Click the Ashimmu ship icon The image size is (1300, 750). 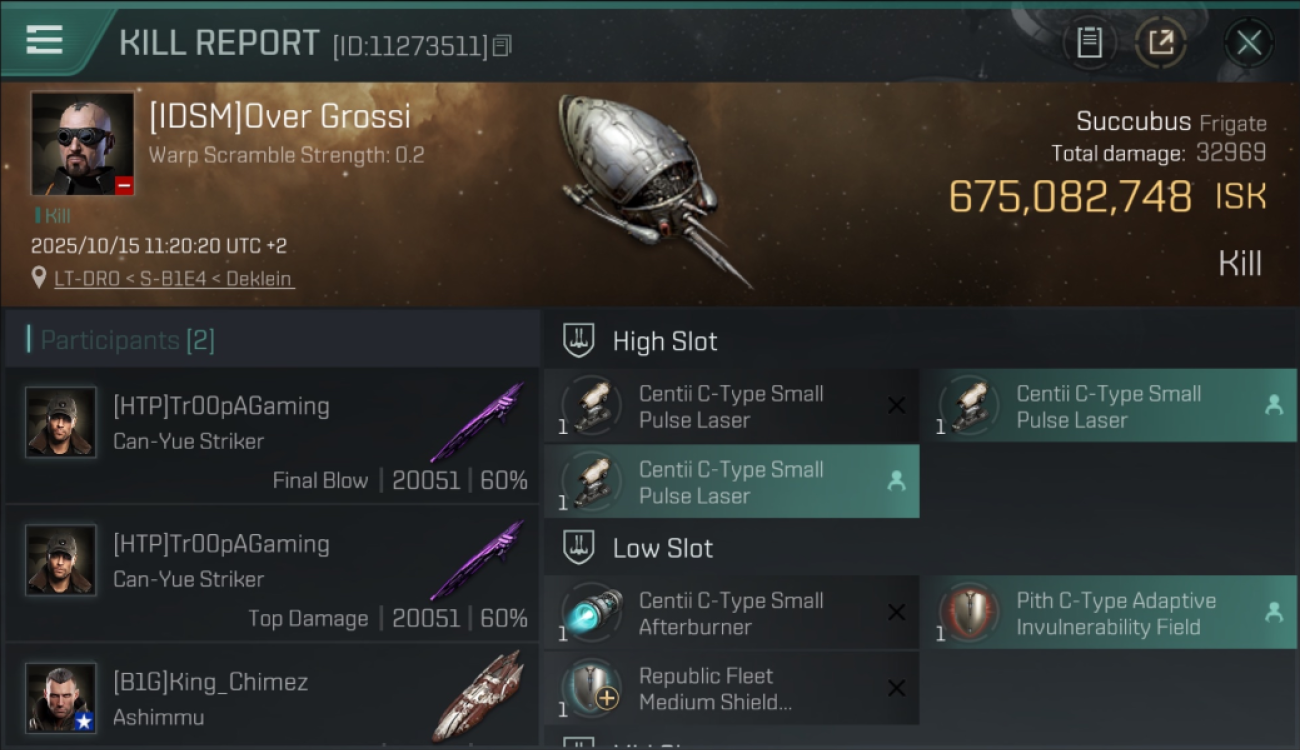478,697
